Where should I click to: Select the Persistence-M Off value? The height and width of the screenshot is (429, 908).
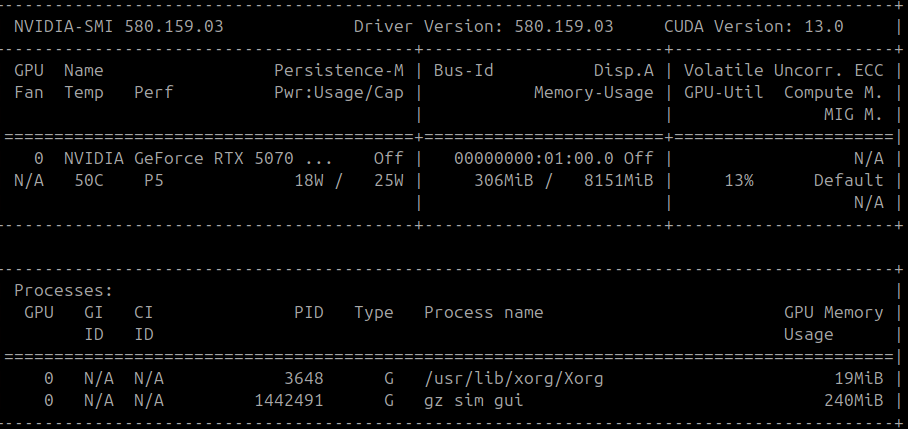pos(389,159)
